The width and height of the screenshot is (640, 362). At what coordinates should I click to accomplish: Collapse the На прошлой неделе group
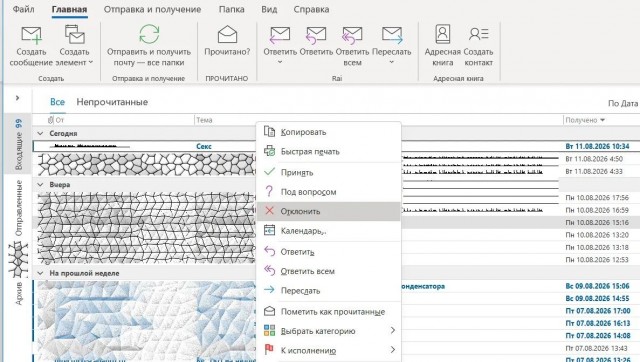40,273
